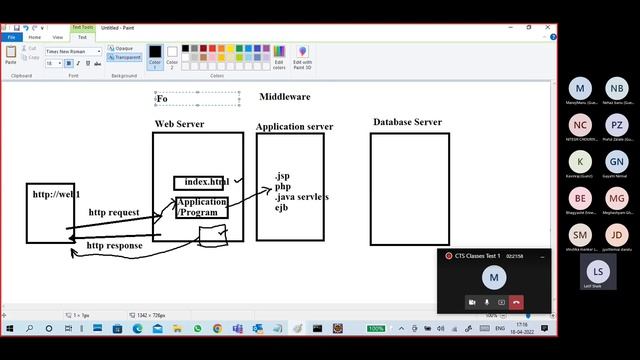
Task: Open the File menu
Action: [11, 37]
